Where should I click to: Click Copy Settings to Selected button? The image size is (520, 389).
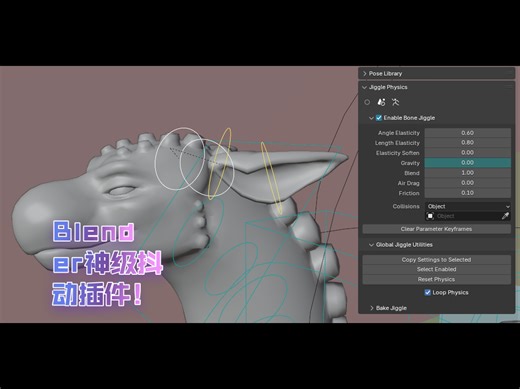[x=436, y=260]
